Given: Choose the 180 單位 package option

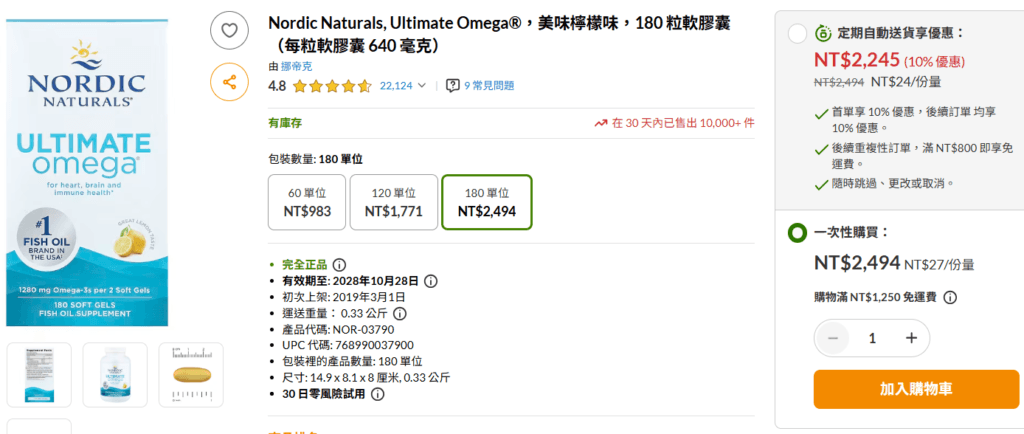Looking at the screenshot, I should pos(486,202).
